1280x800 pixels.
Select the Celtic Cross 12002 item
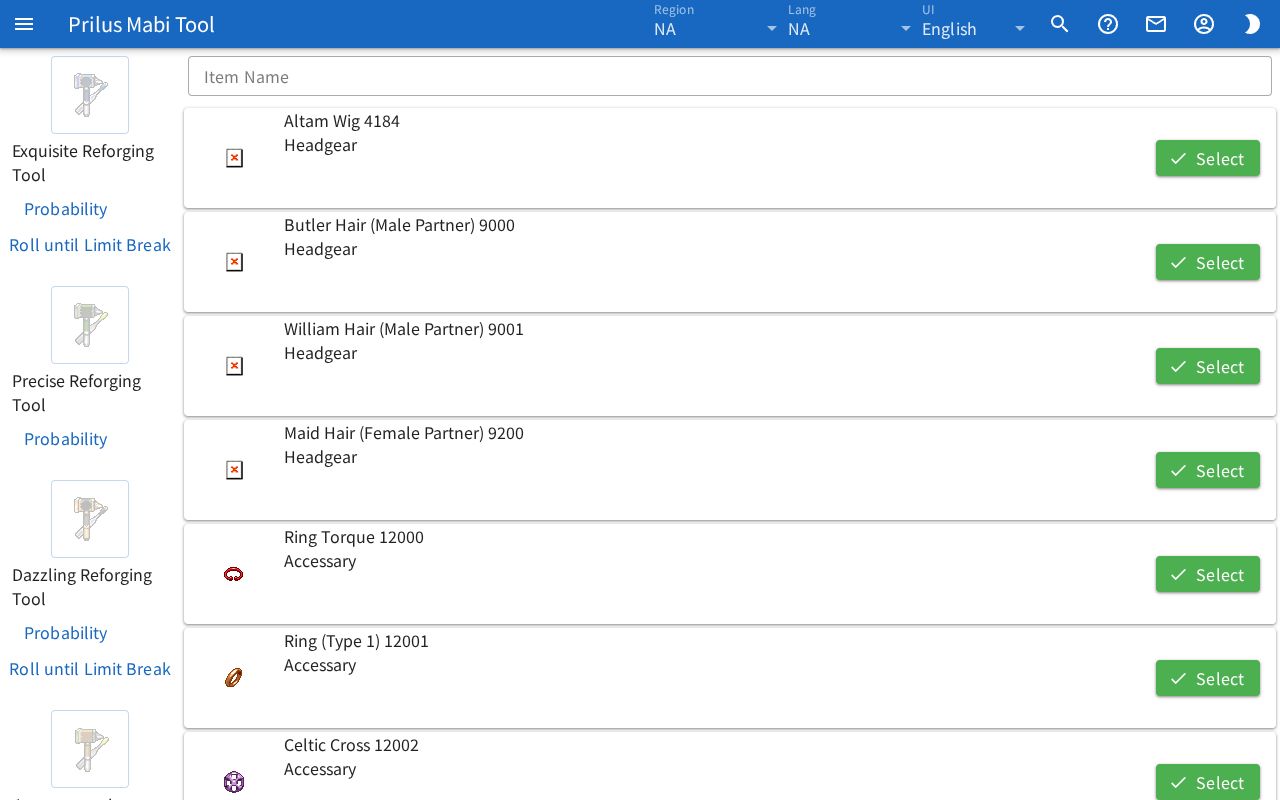[x=1208, y=782]
